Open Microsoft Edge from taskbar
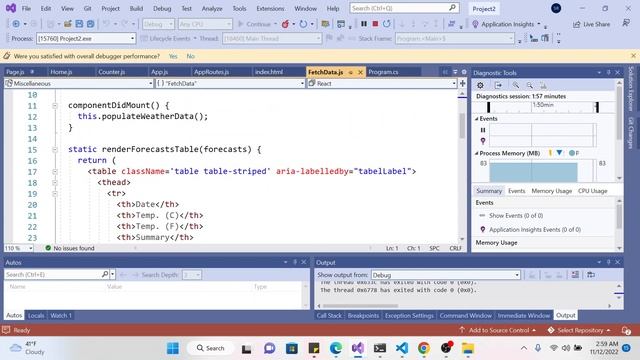Viewport: 640px width, 360px height. (x=336, y=348)
